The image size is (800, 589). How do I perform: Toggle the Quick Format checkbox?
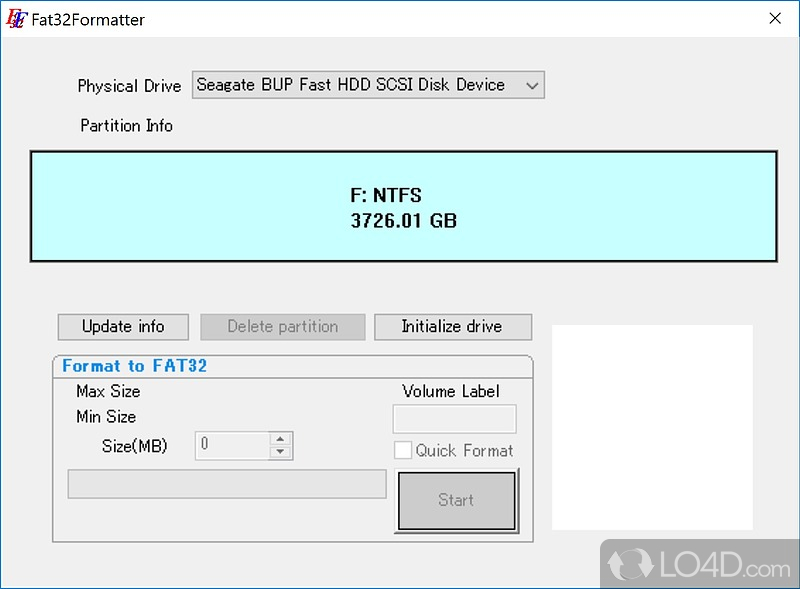[403, 450]
